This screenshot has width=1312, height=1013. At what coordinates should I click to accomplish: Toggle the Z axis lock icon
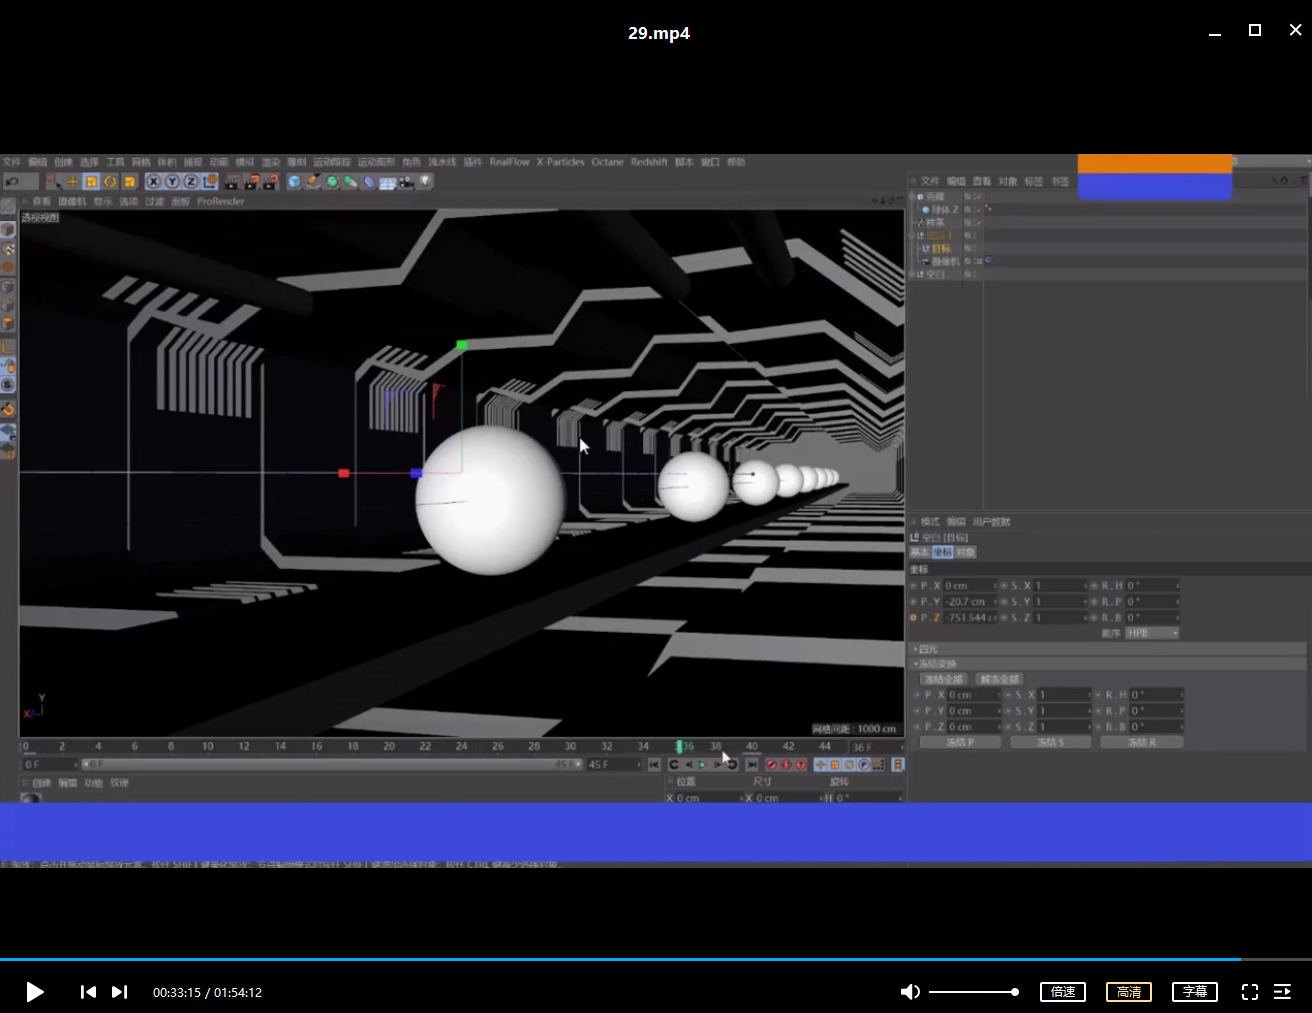coord(190,182)
